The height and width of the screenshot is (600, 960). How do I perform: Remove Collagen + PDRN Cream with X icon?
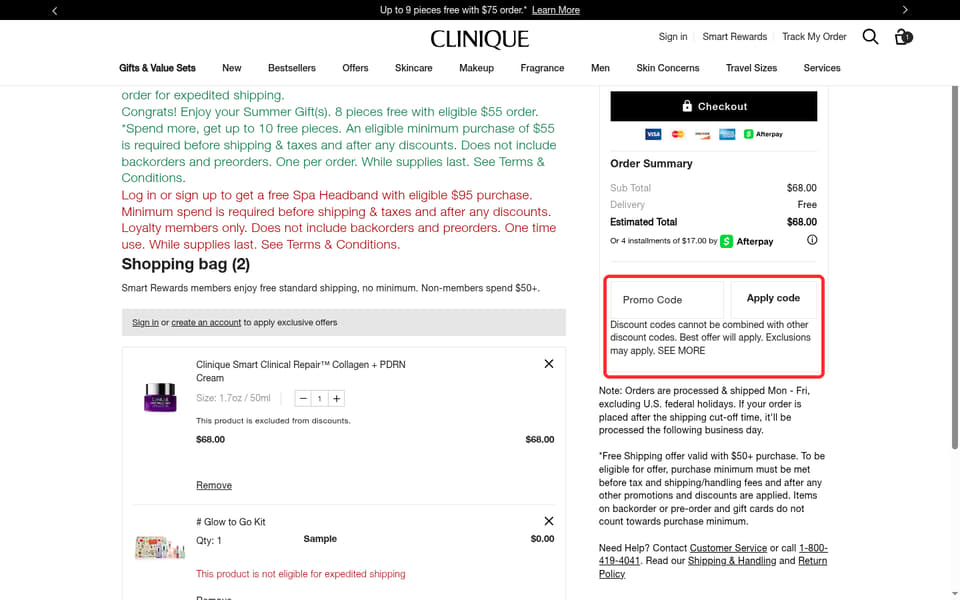point(549,364)
